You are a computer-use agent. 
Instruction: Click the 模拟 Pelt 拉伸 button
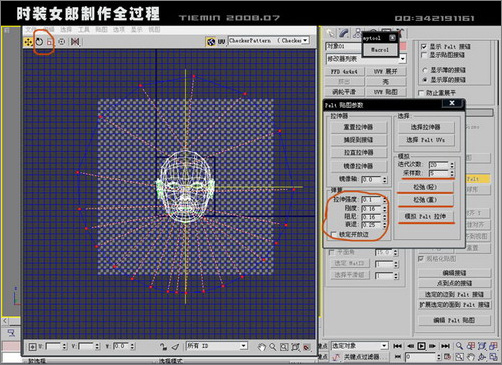coord(425,216)
